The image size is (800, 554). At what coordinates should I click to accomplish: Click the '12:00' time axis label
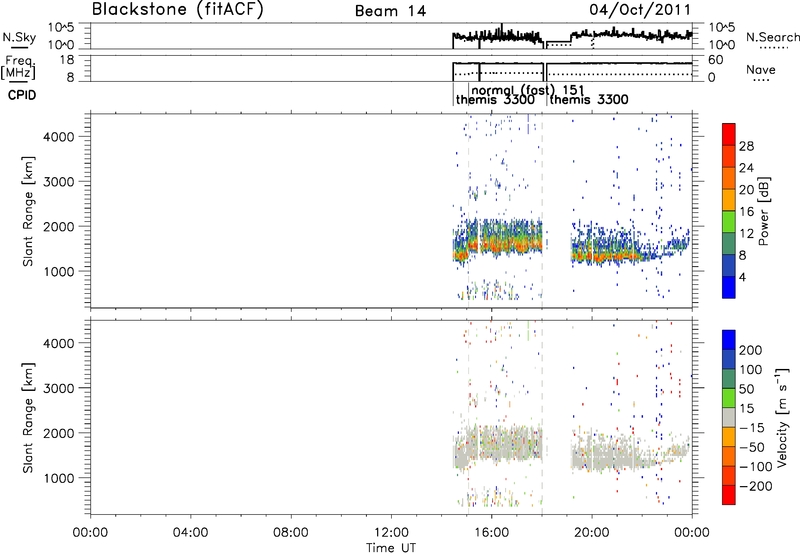pyautogui.click(x=391, y=533)
